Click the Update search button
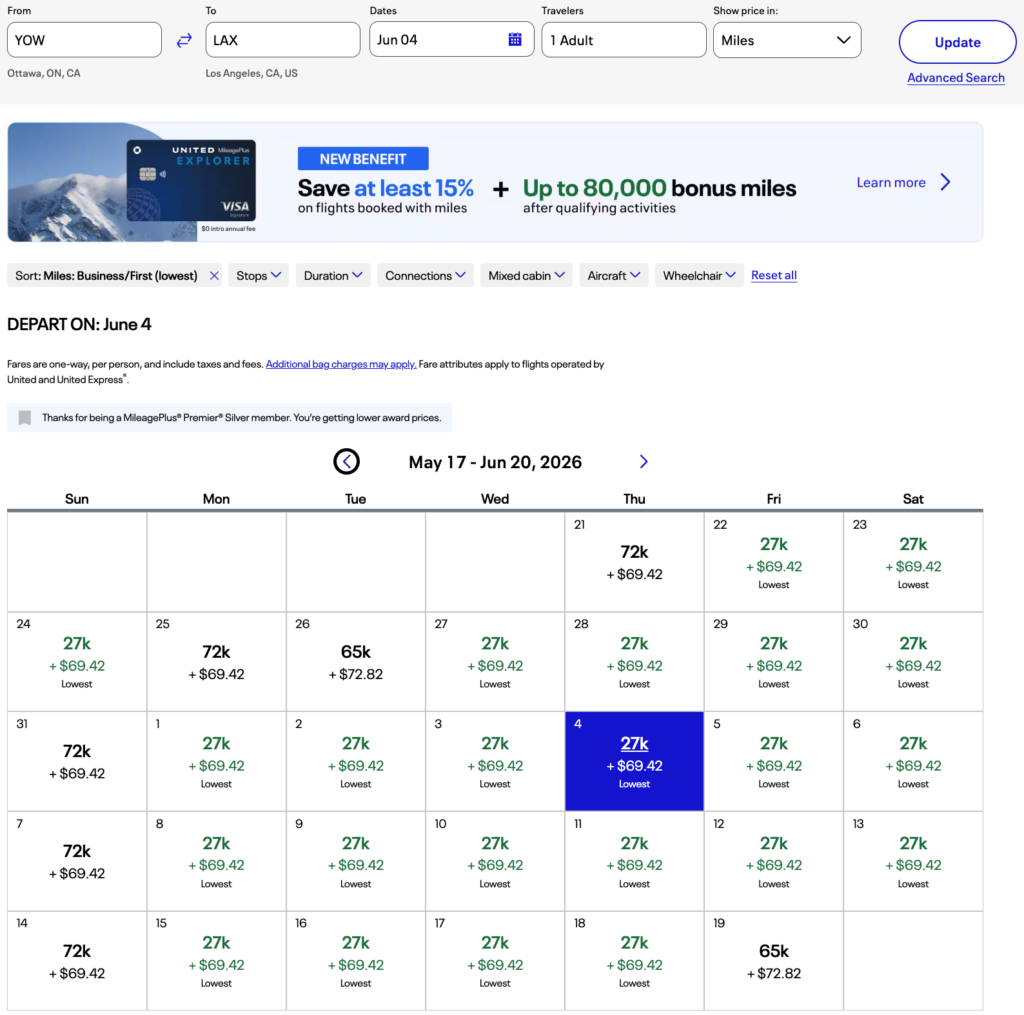 pyautogui.click(x=957, y=42)
